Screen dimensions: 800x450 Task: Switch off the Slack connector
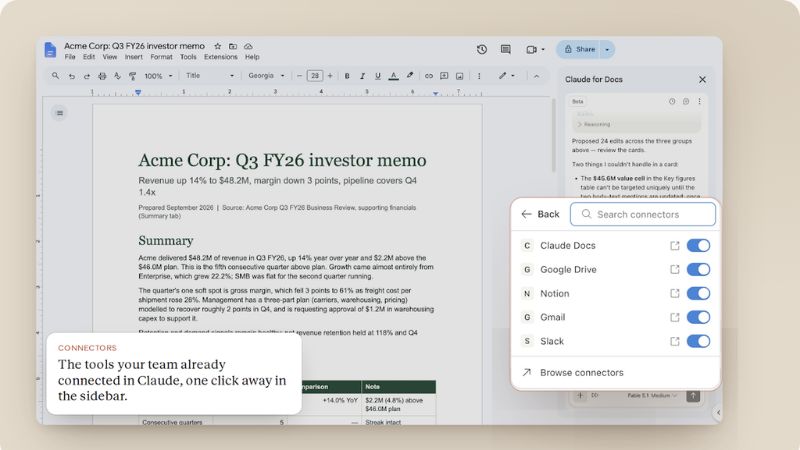[x=698, y=341]
